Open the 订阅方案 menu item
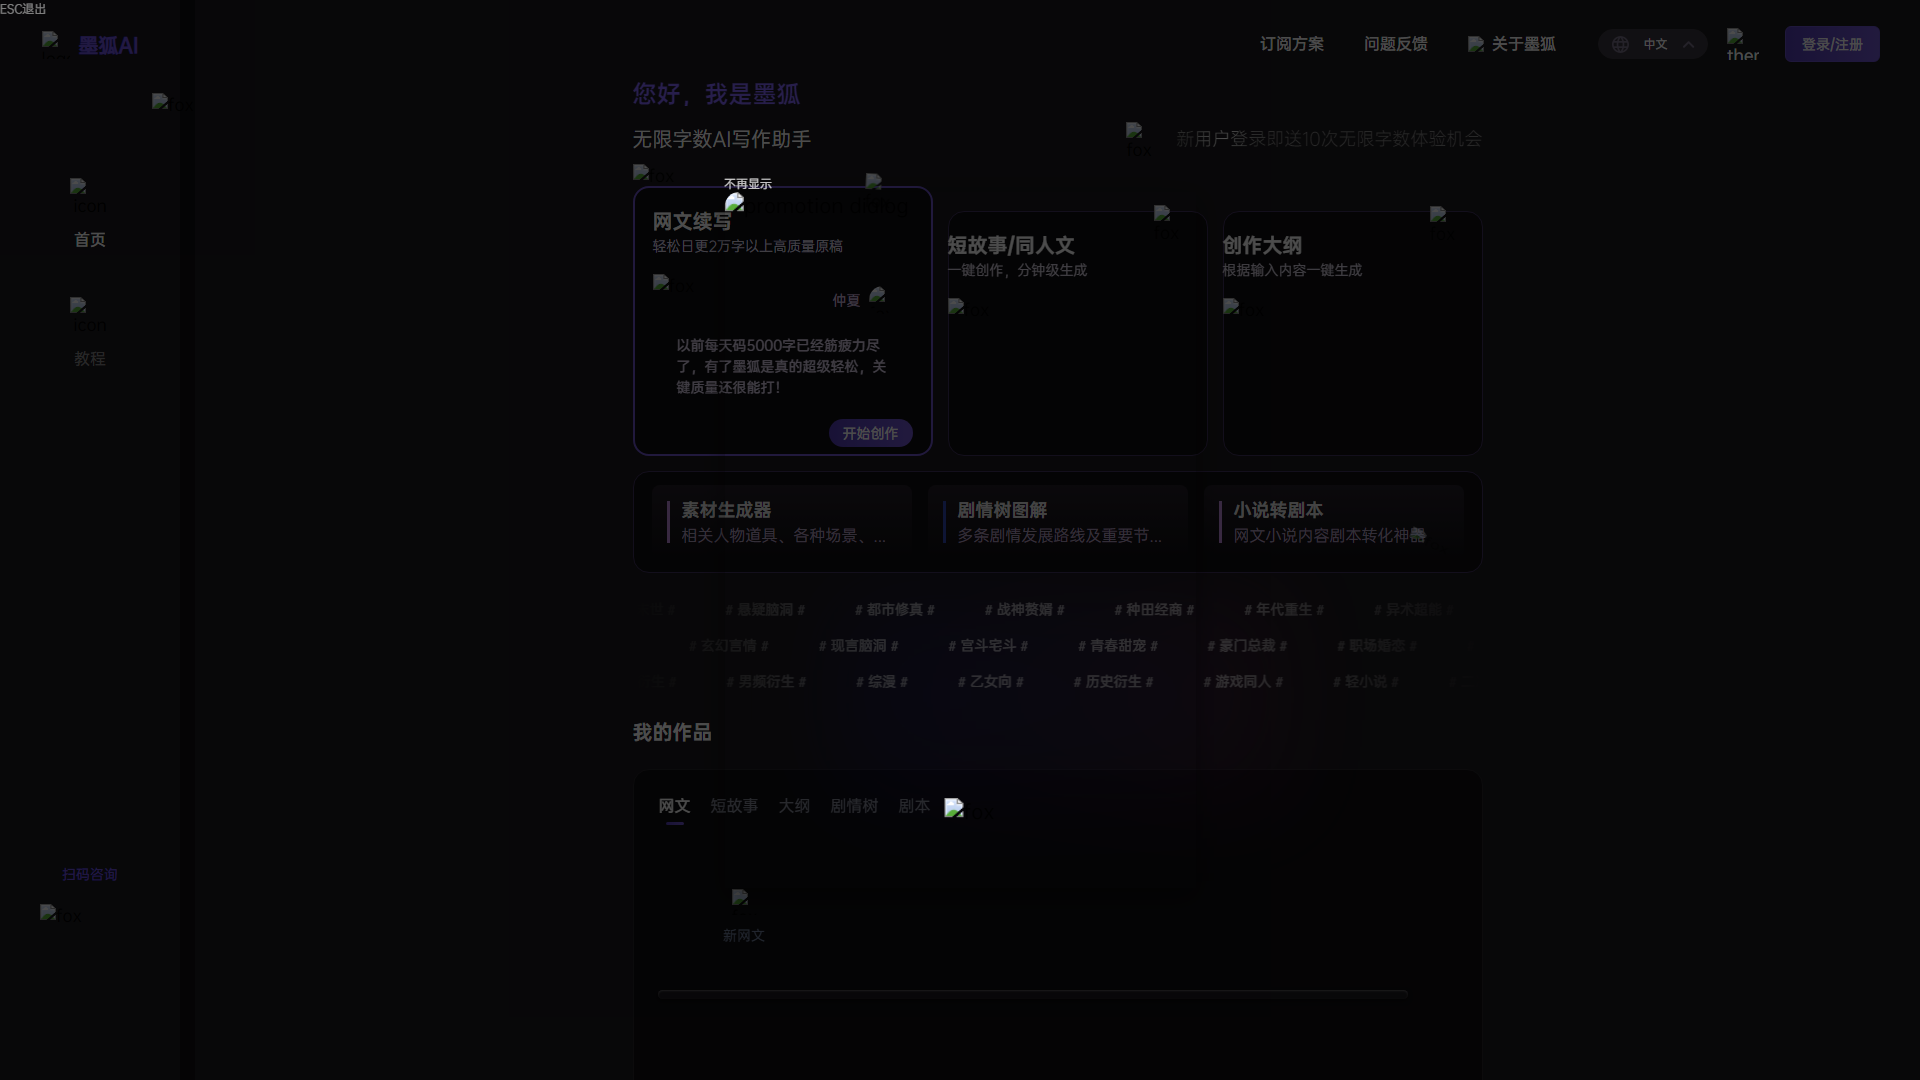This screenshot has width=1920, height=1080. click(1291, 44)
